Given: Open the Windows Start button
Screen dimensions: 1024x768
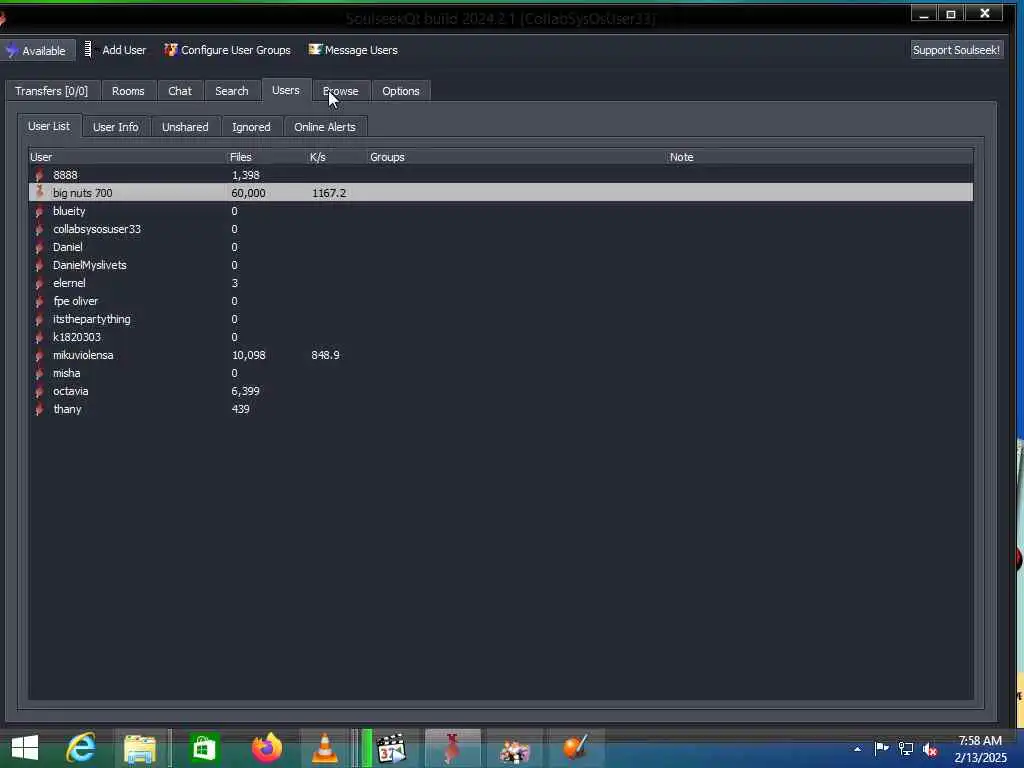Looking at the screenshot, I should tap(25, 748).
